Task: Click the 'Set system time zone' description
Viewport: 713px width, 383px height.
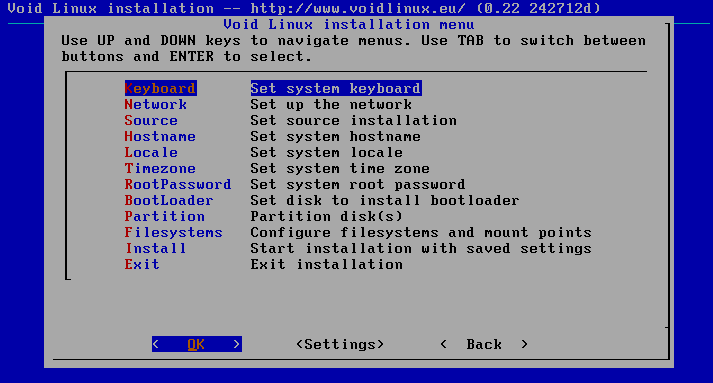Action: point(340,168)
